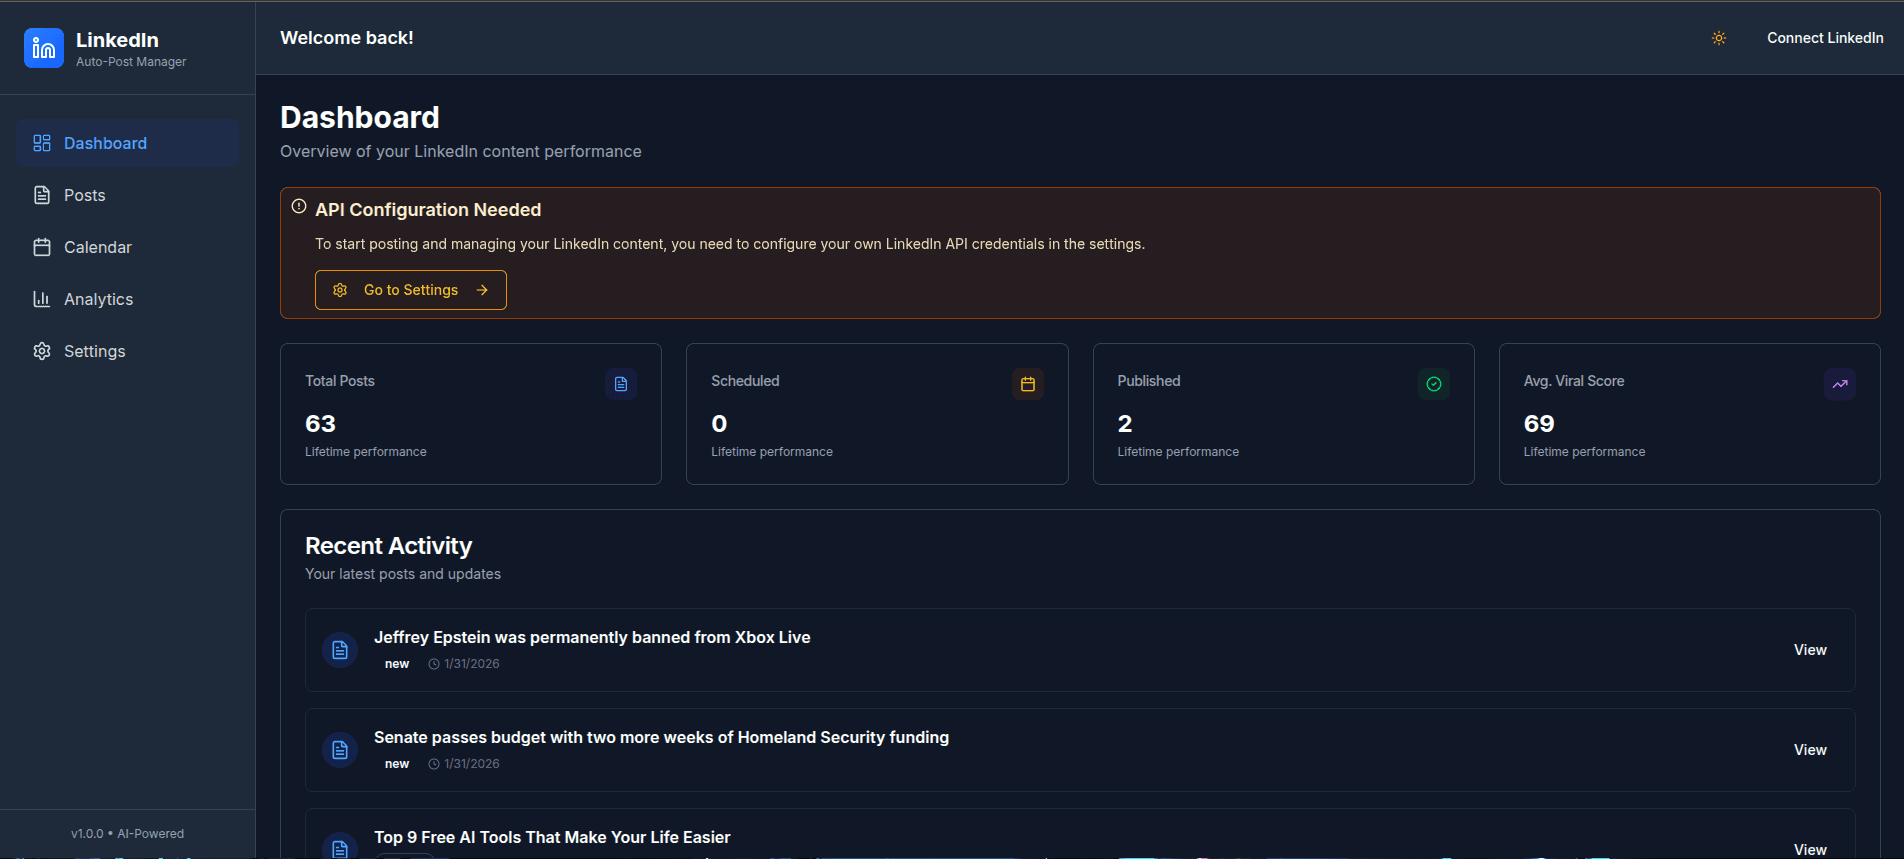Open Settings from the sidebar

tap(94, 351)
